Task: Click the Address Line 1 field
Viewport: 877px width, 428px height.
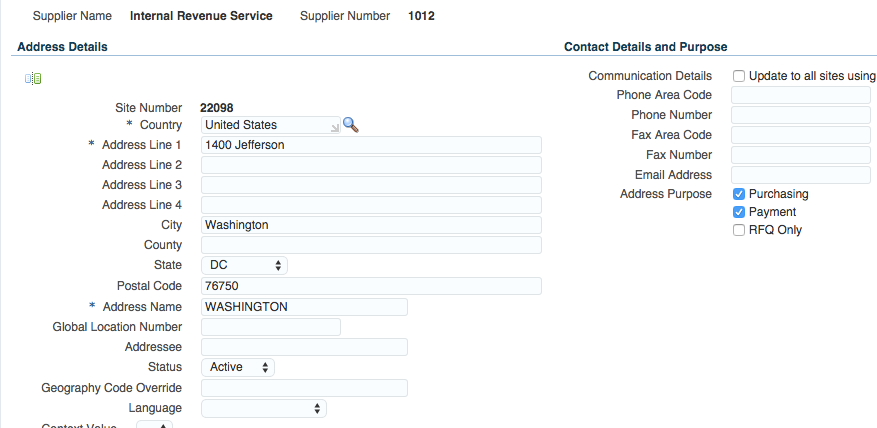Action: point(371,145)
